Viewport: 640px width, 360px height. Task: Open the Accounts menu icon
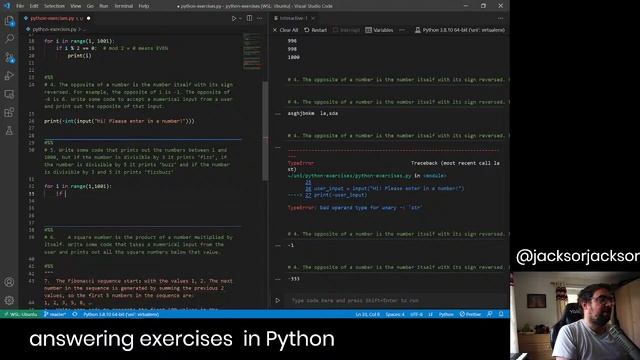pyautogui.click(x=9, y=282)
